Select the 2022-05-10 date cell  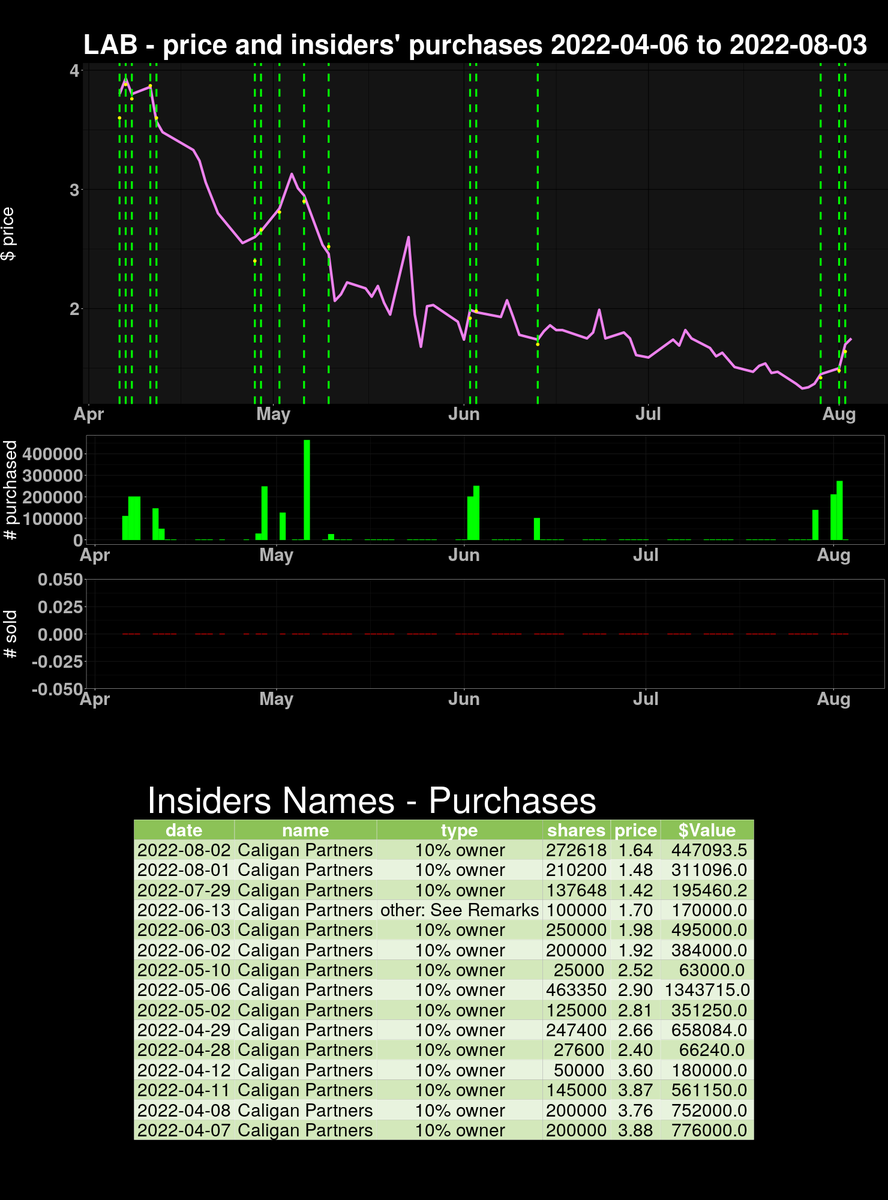[x=184, y=970]
